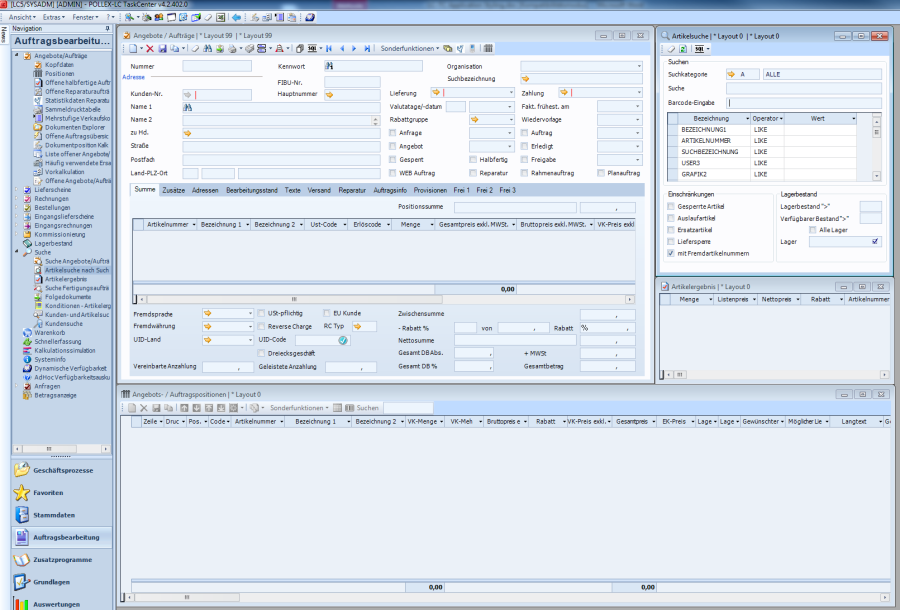Click the binoculars icon in Name 1 field
The image size is (900, 610).
(x=187, y=107)
